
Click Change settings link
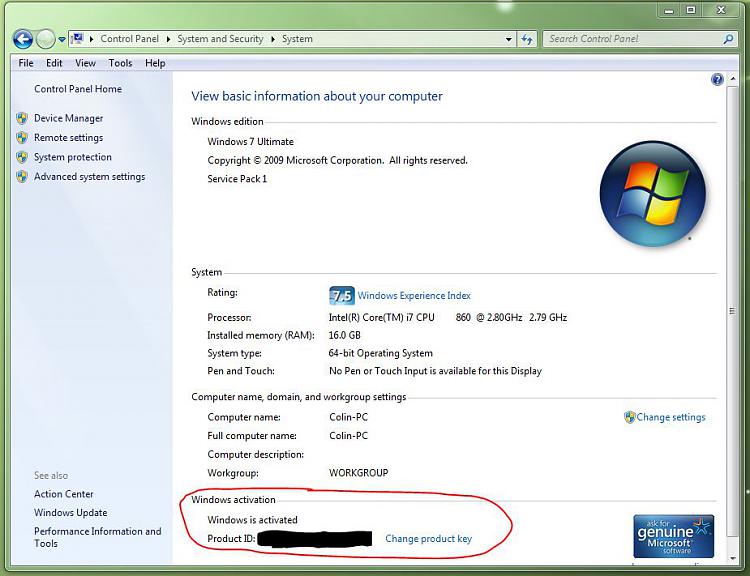point(671,417)
